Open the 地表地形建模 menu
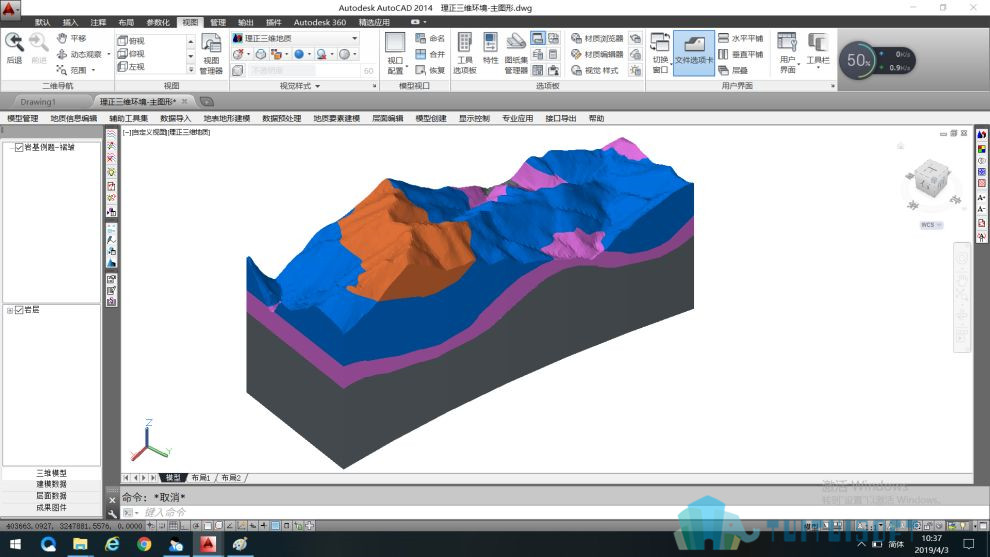The image size is (990, 557). [227, 118]
